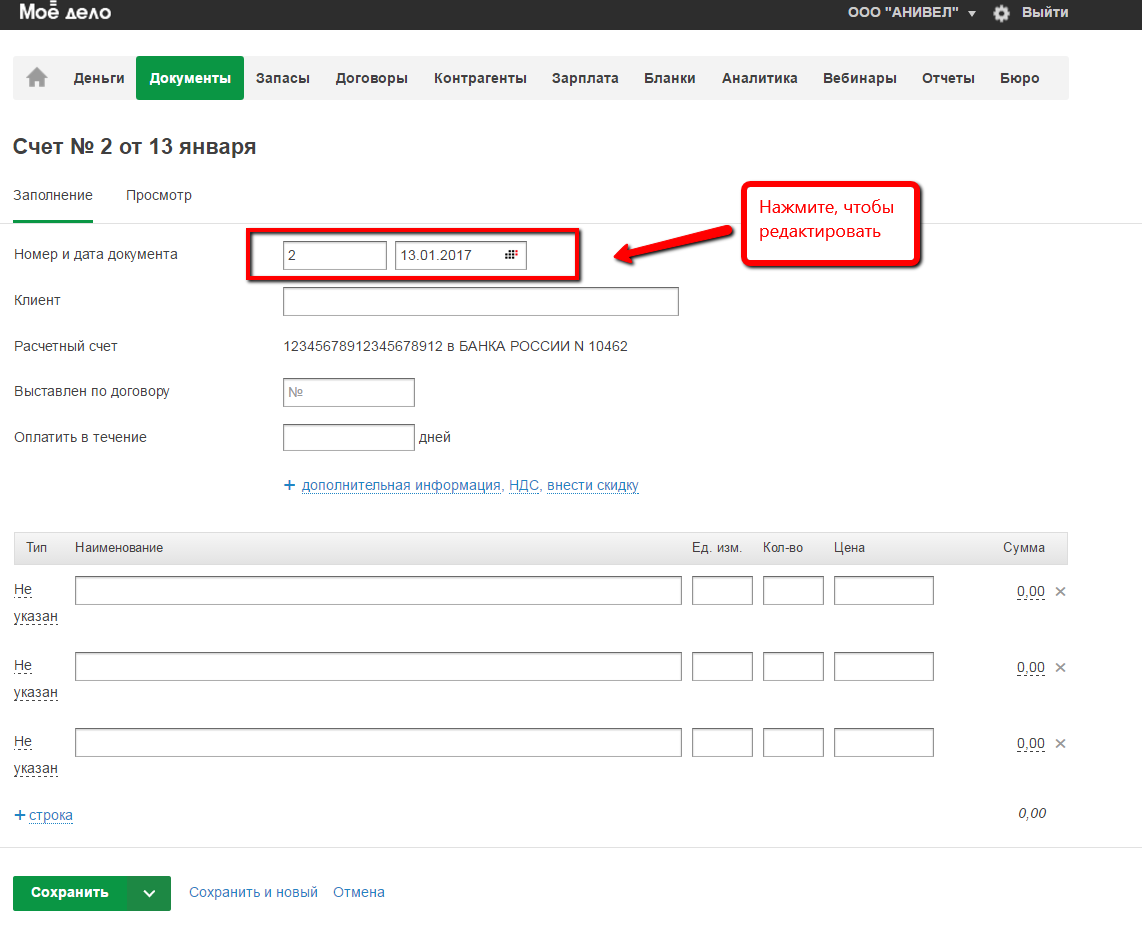Expand 'дополнительная информация' link
The width and height of the screenshot is (1142, 931).
point(400,485)
